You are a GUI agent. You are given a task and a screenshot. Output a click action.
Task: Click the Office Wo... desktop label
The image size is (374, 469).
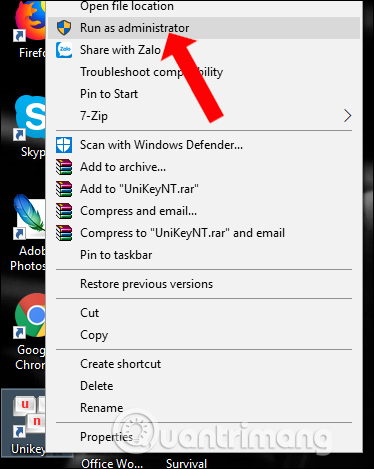pos(112,463)
